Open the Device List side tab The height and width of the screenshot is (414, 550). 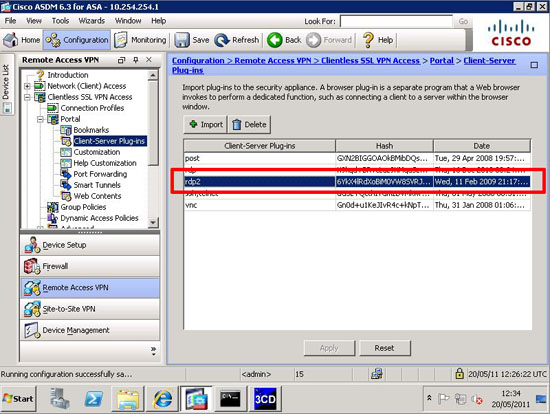(x=7, y=84)
